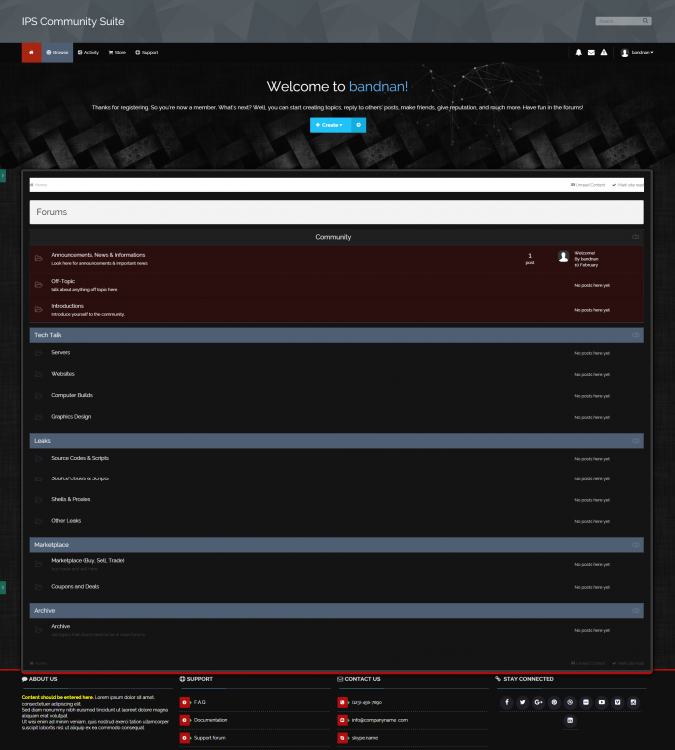Click the Twitter icon in footer
The height and width of the screenshot is (750, 675).
point(522,702)
